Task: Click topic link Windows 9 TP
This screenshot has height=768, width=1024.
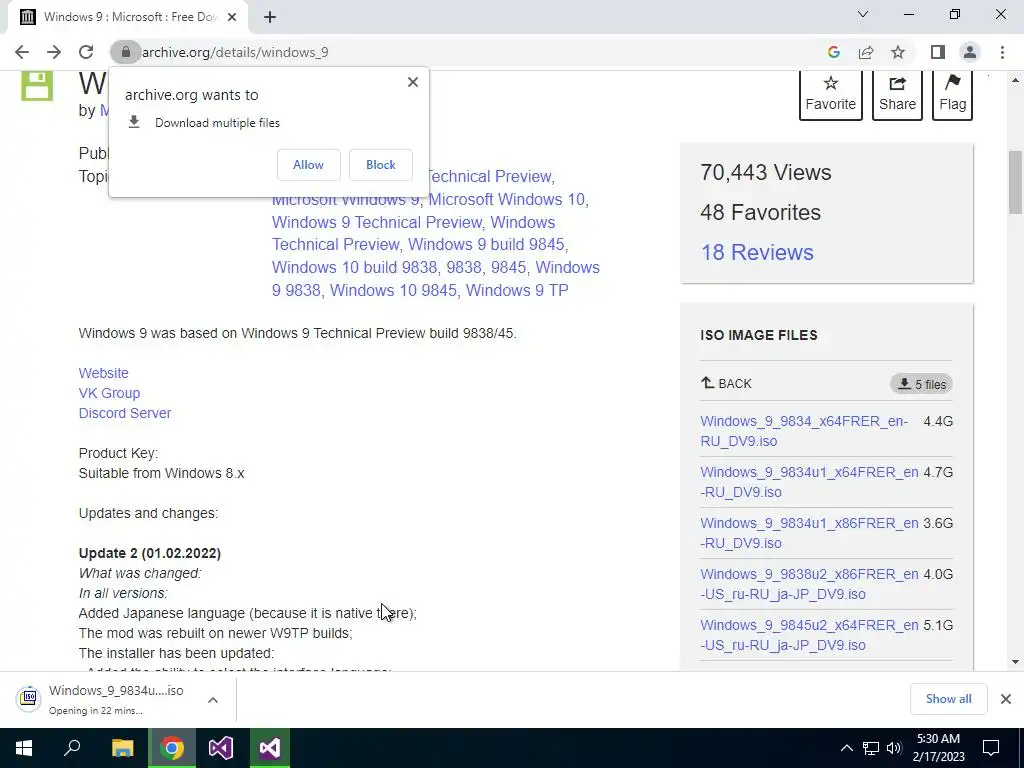Action: click(x=517, y=290)
